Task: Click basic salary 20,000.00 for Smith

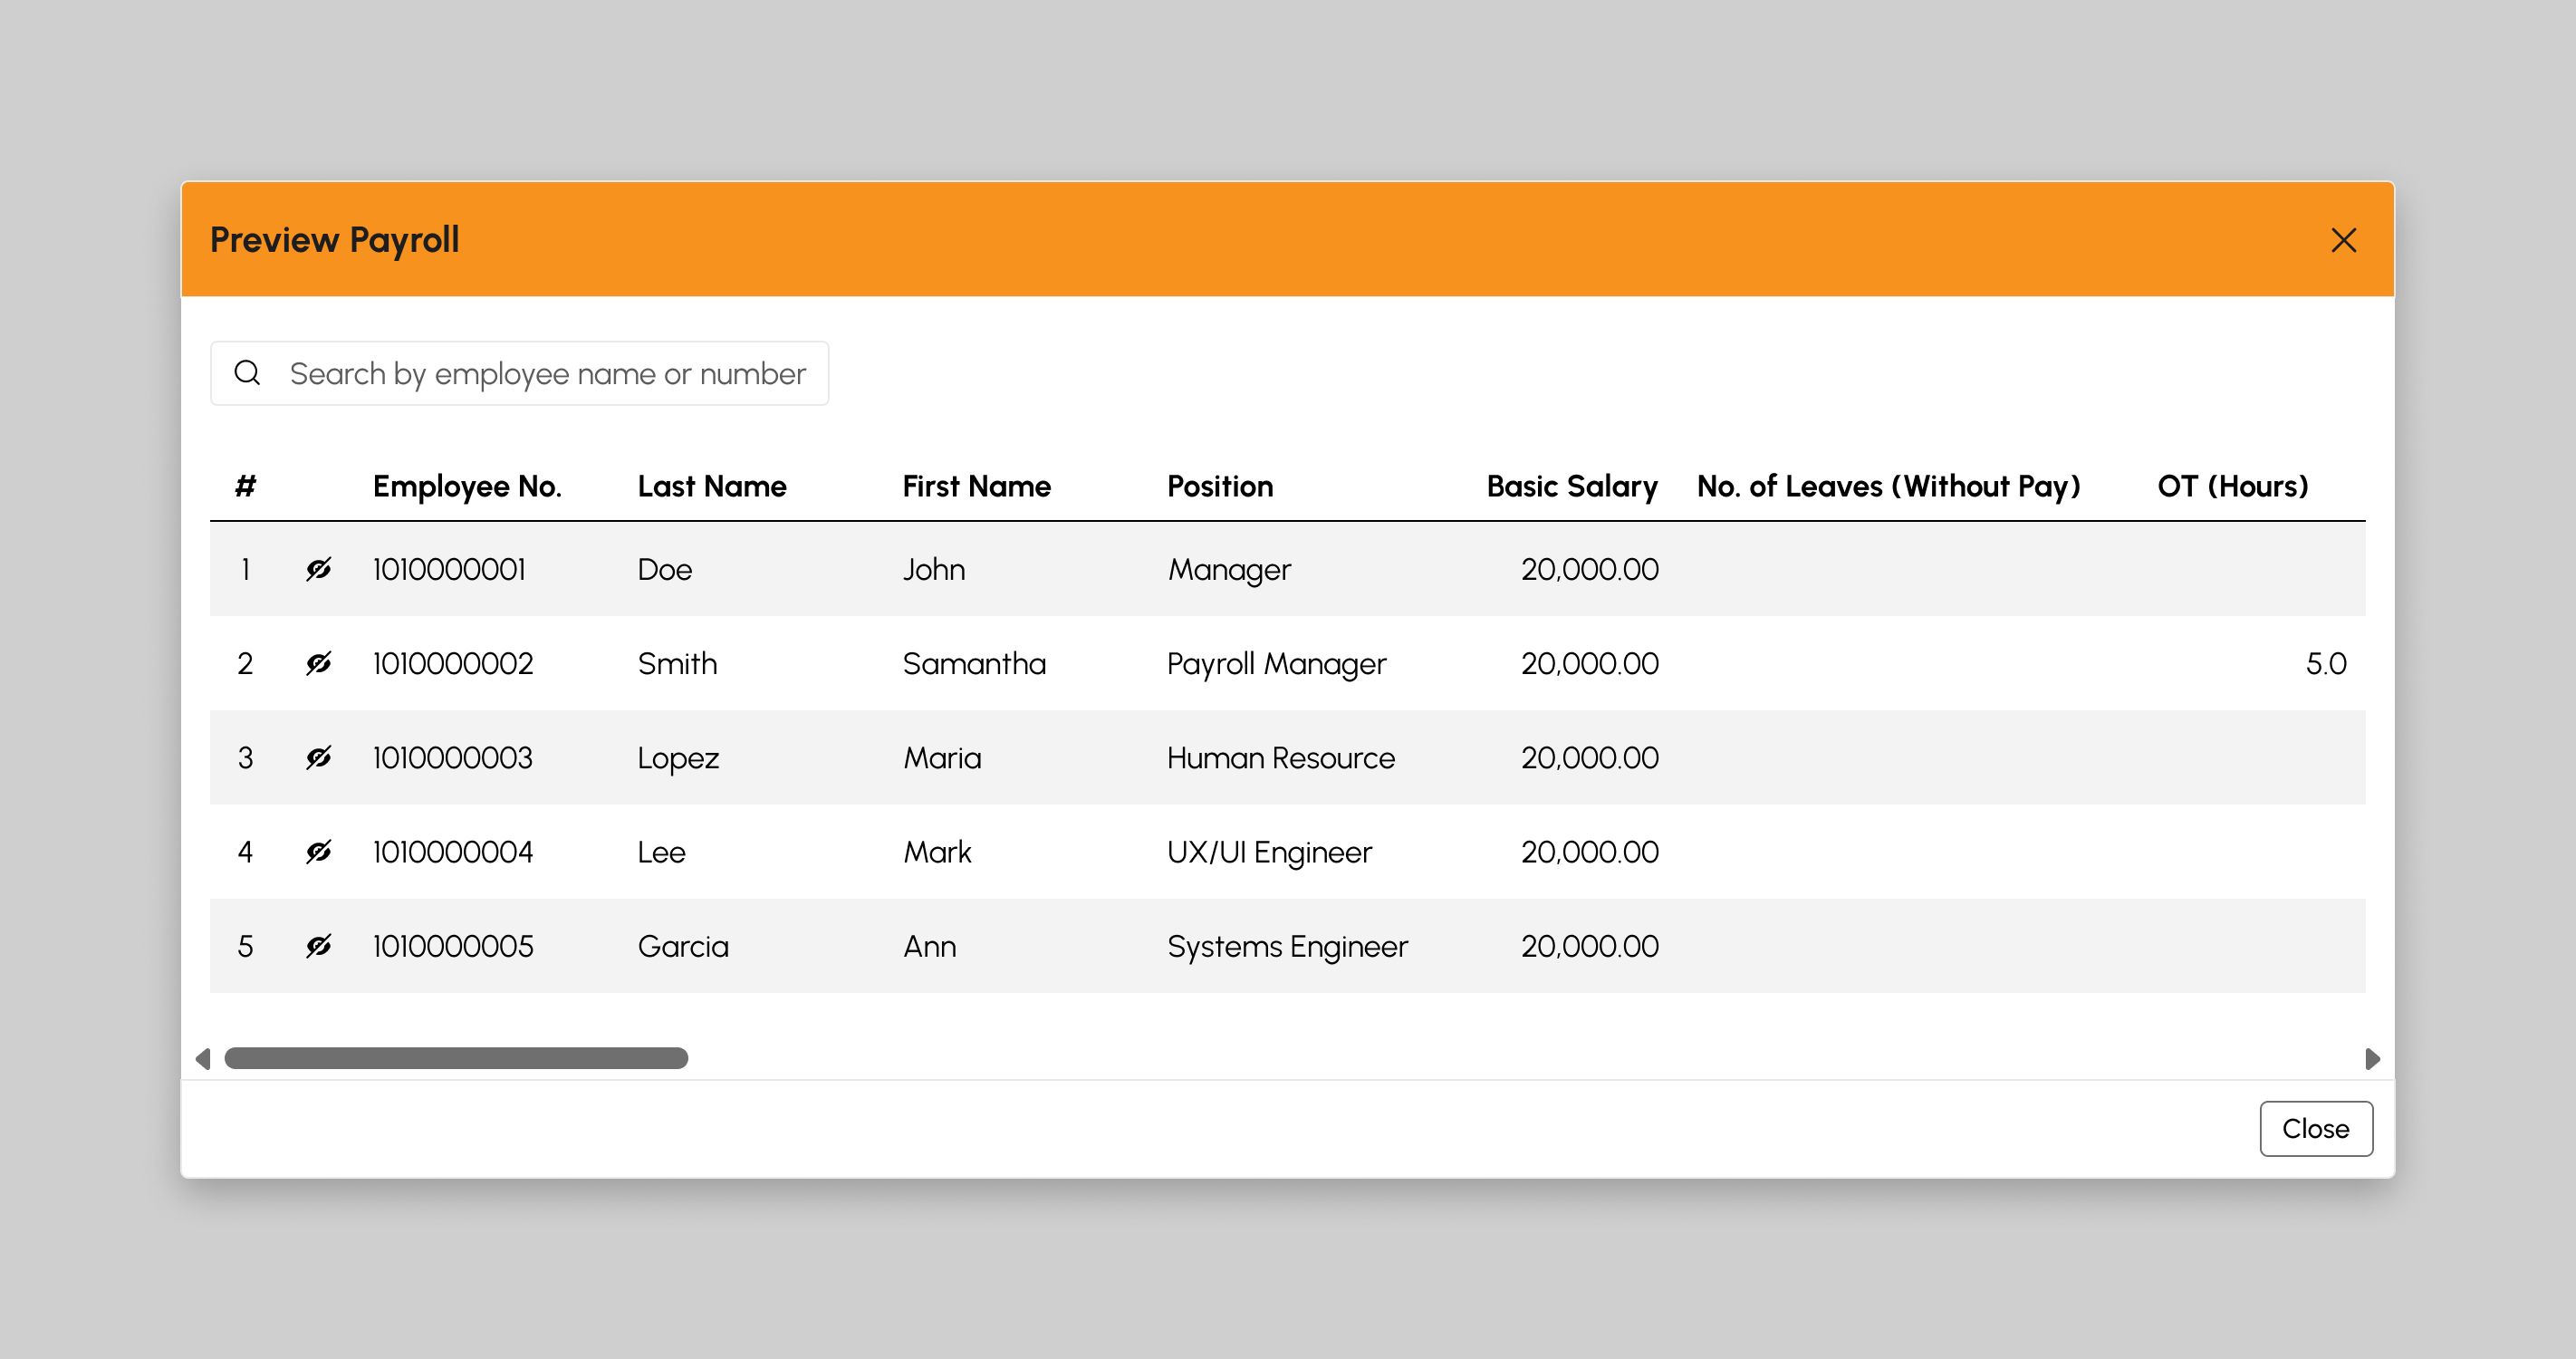Action: point(1590,663)
